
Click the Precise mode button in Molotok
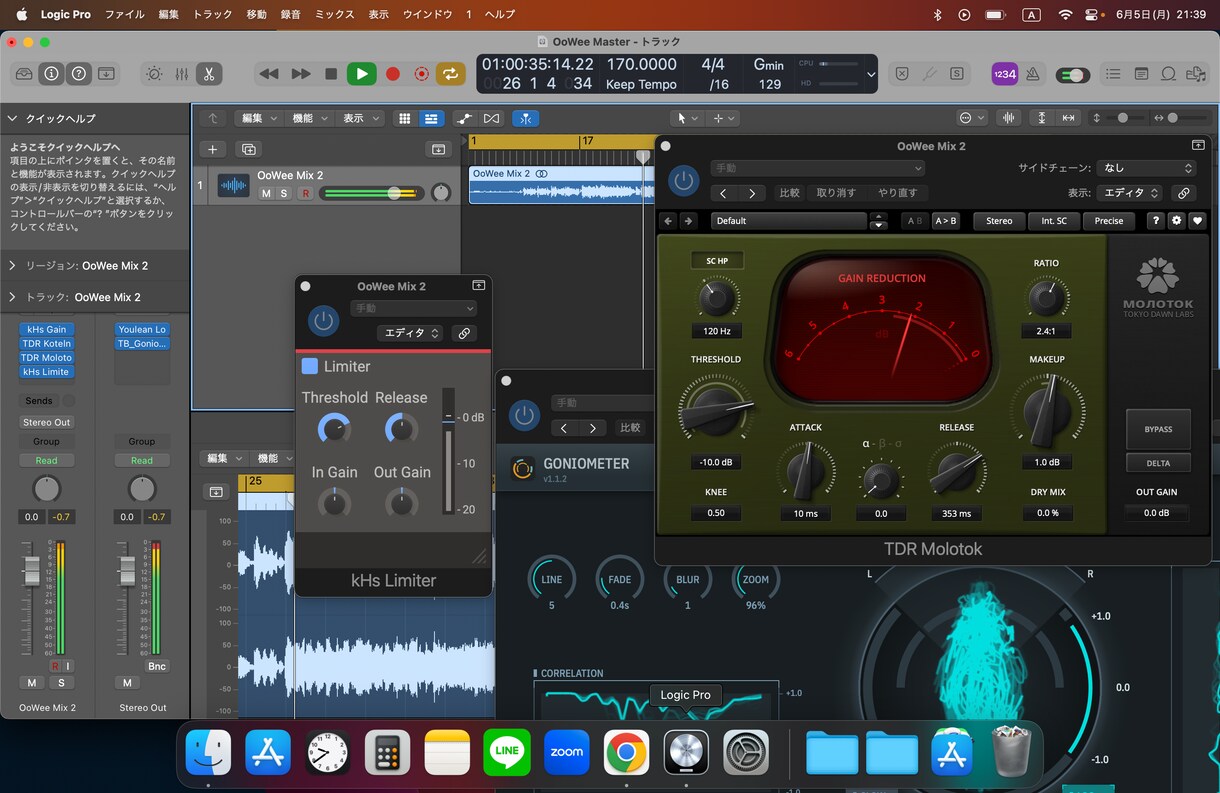(x=1108, y=221)
